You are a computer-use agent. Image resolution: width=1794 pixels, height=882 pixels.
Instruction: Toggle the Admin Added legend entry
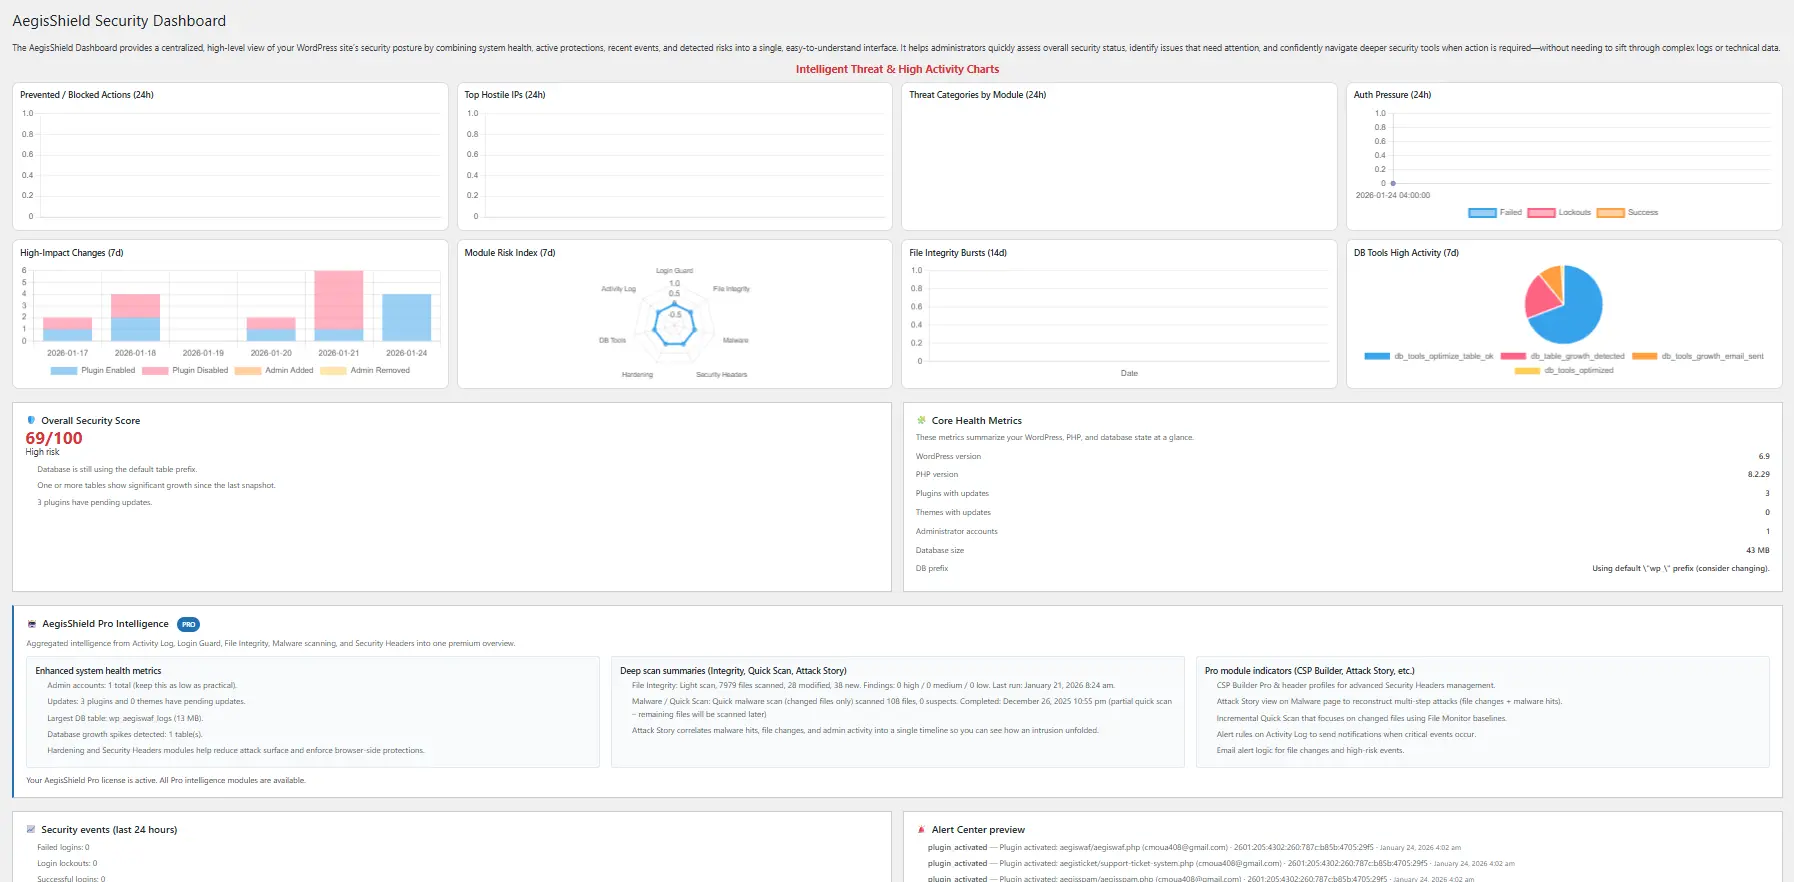(x=274, y=371)
